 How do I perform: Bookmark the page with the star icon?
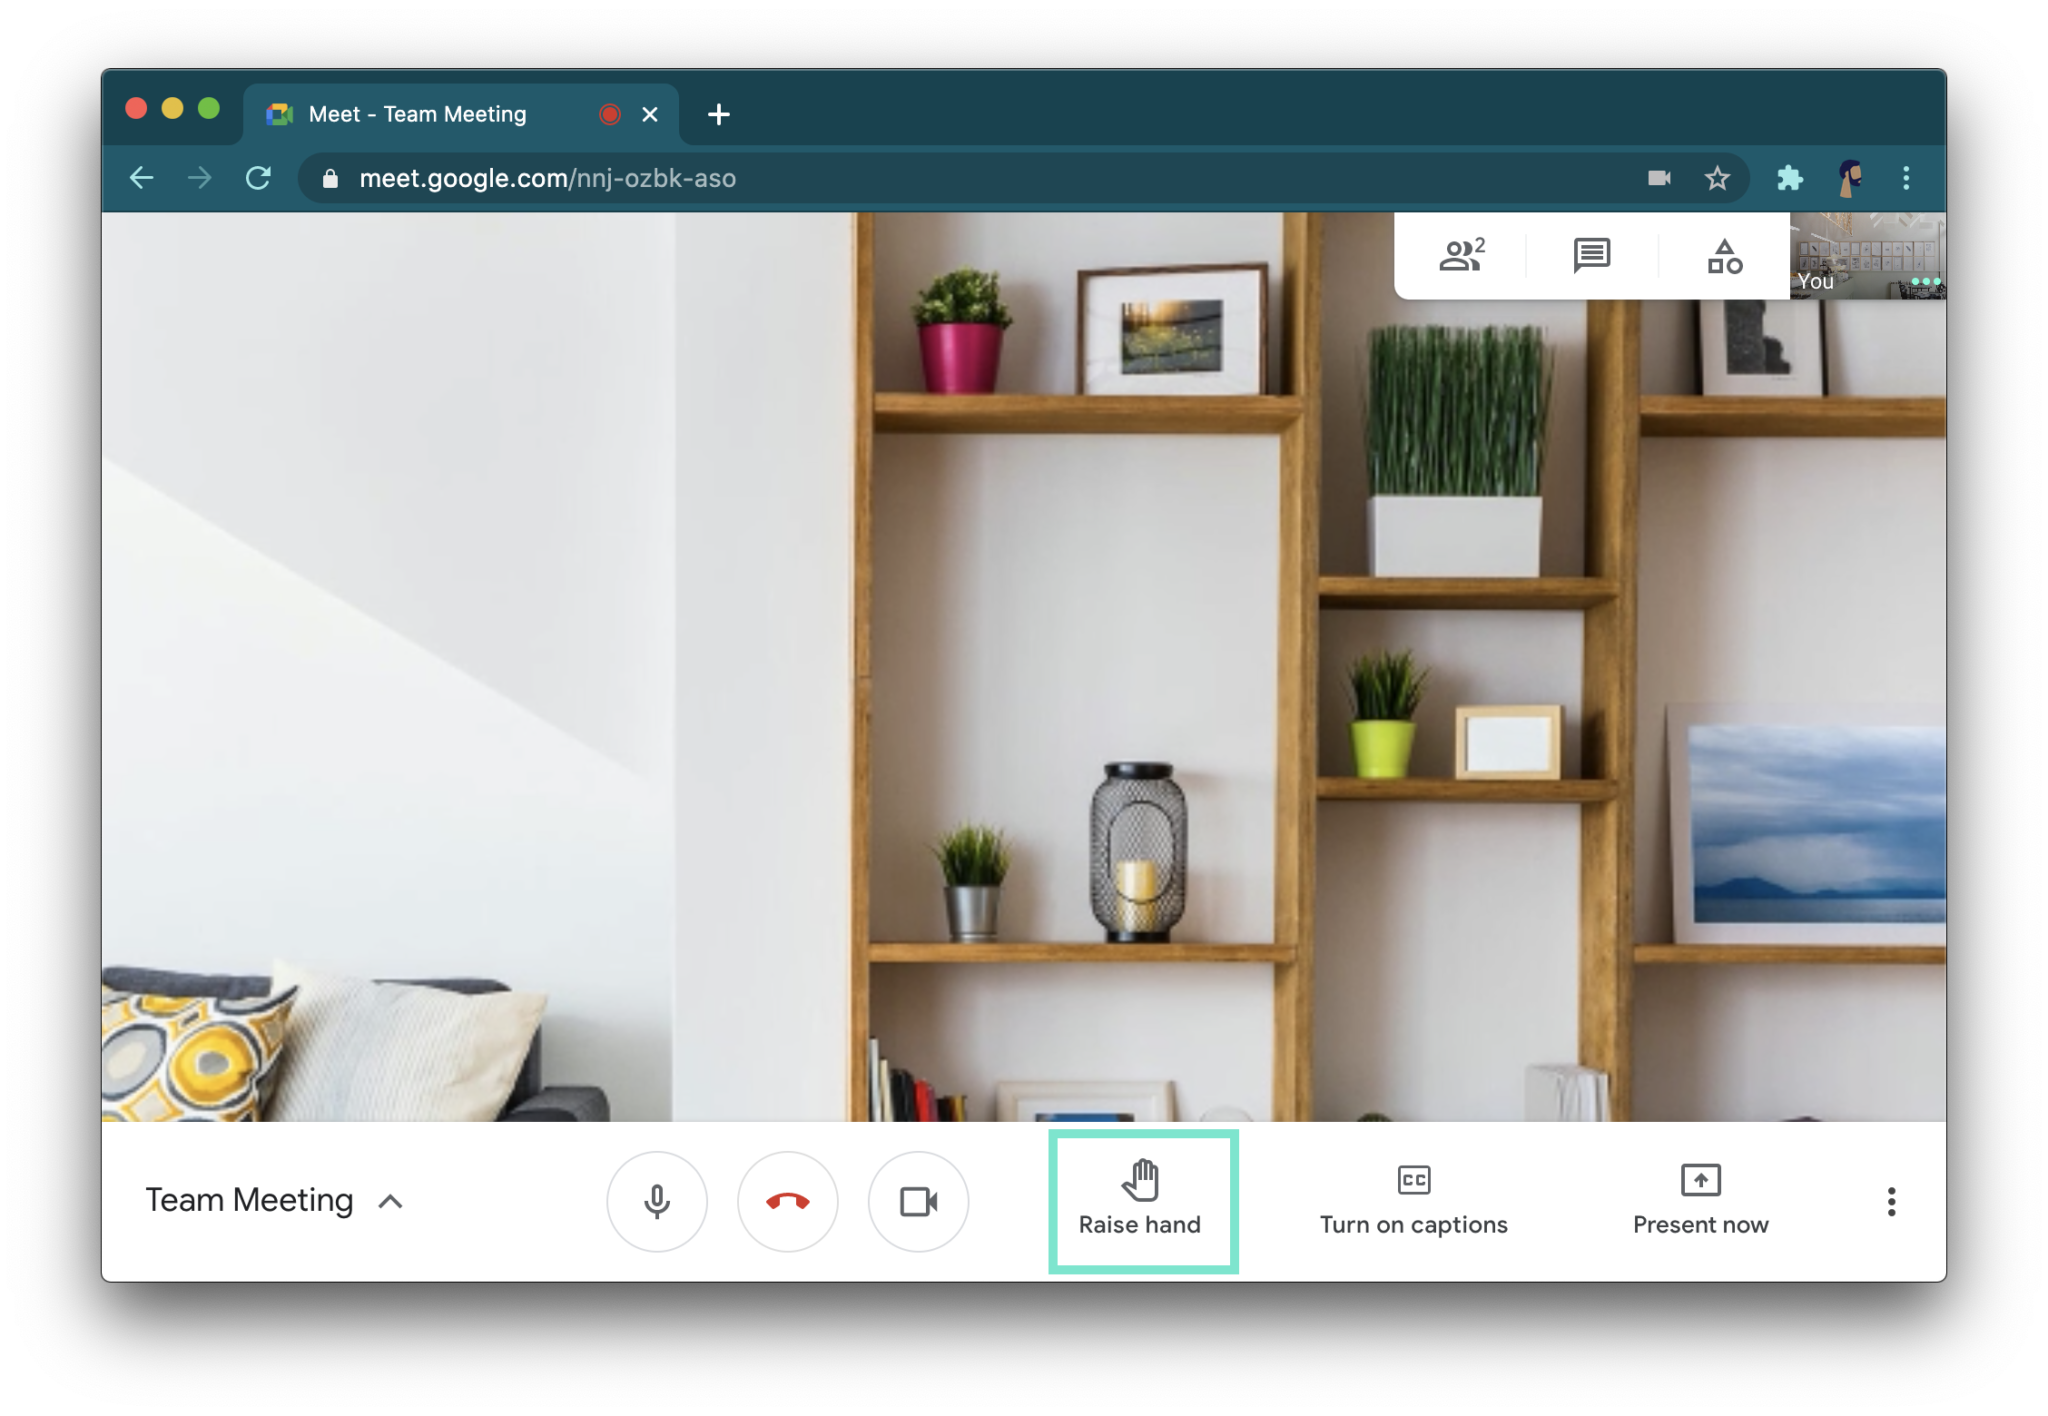[x=1717, y=178]
